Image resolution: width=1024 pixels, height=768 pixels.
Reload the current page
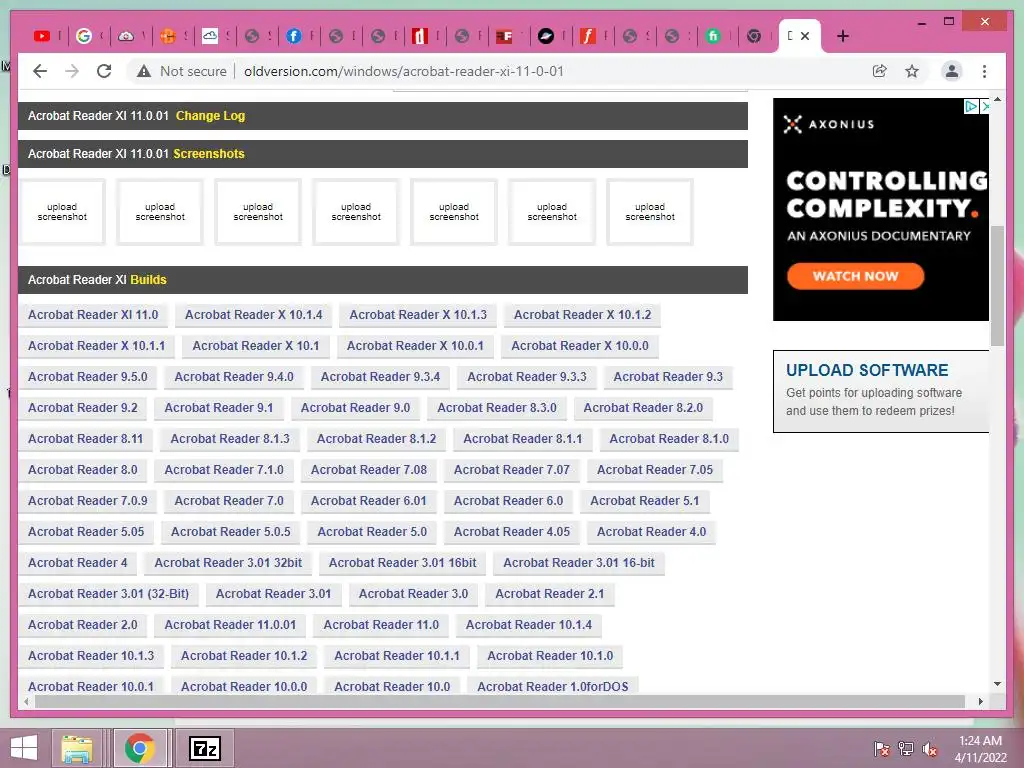click(x=104, y=71)
